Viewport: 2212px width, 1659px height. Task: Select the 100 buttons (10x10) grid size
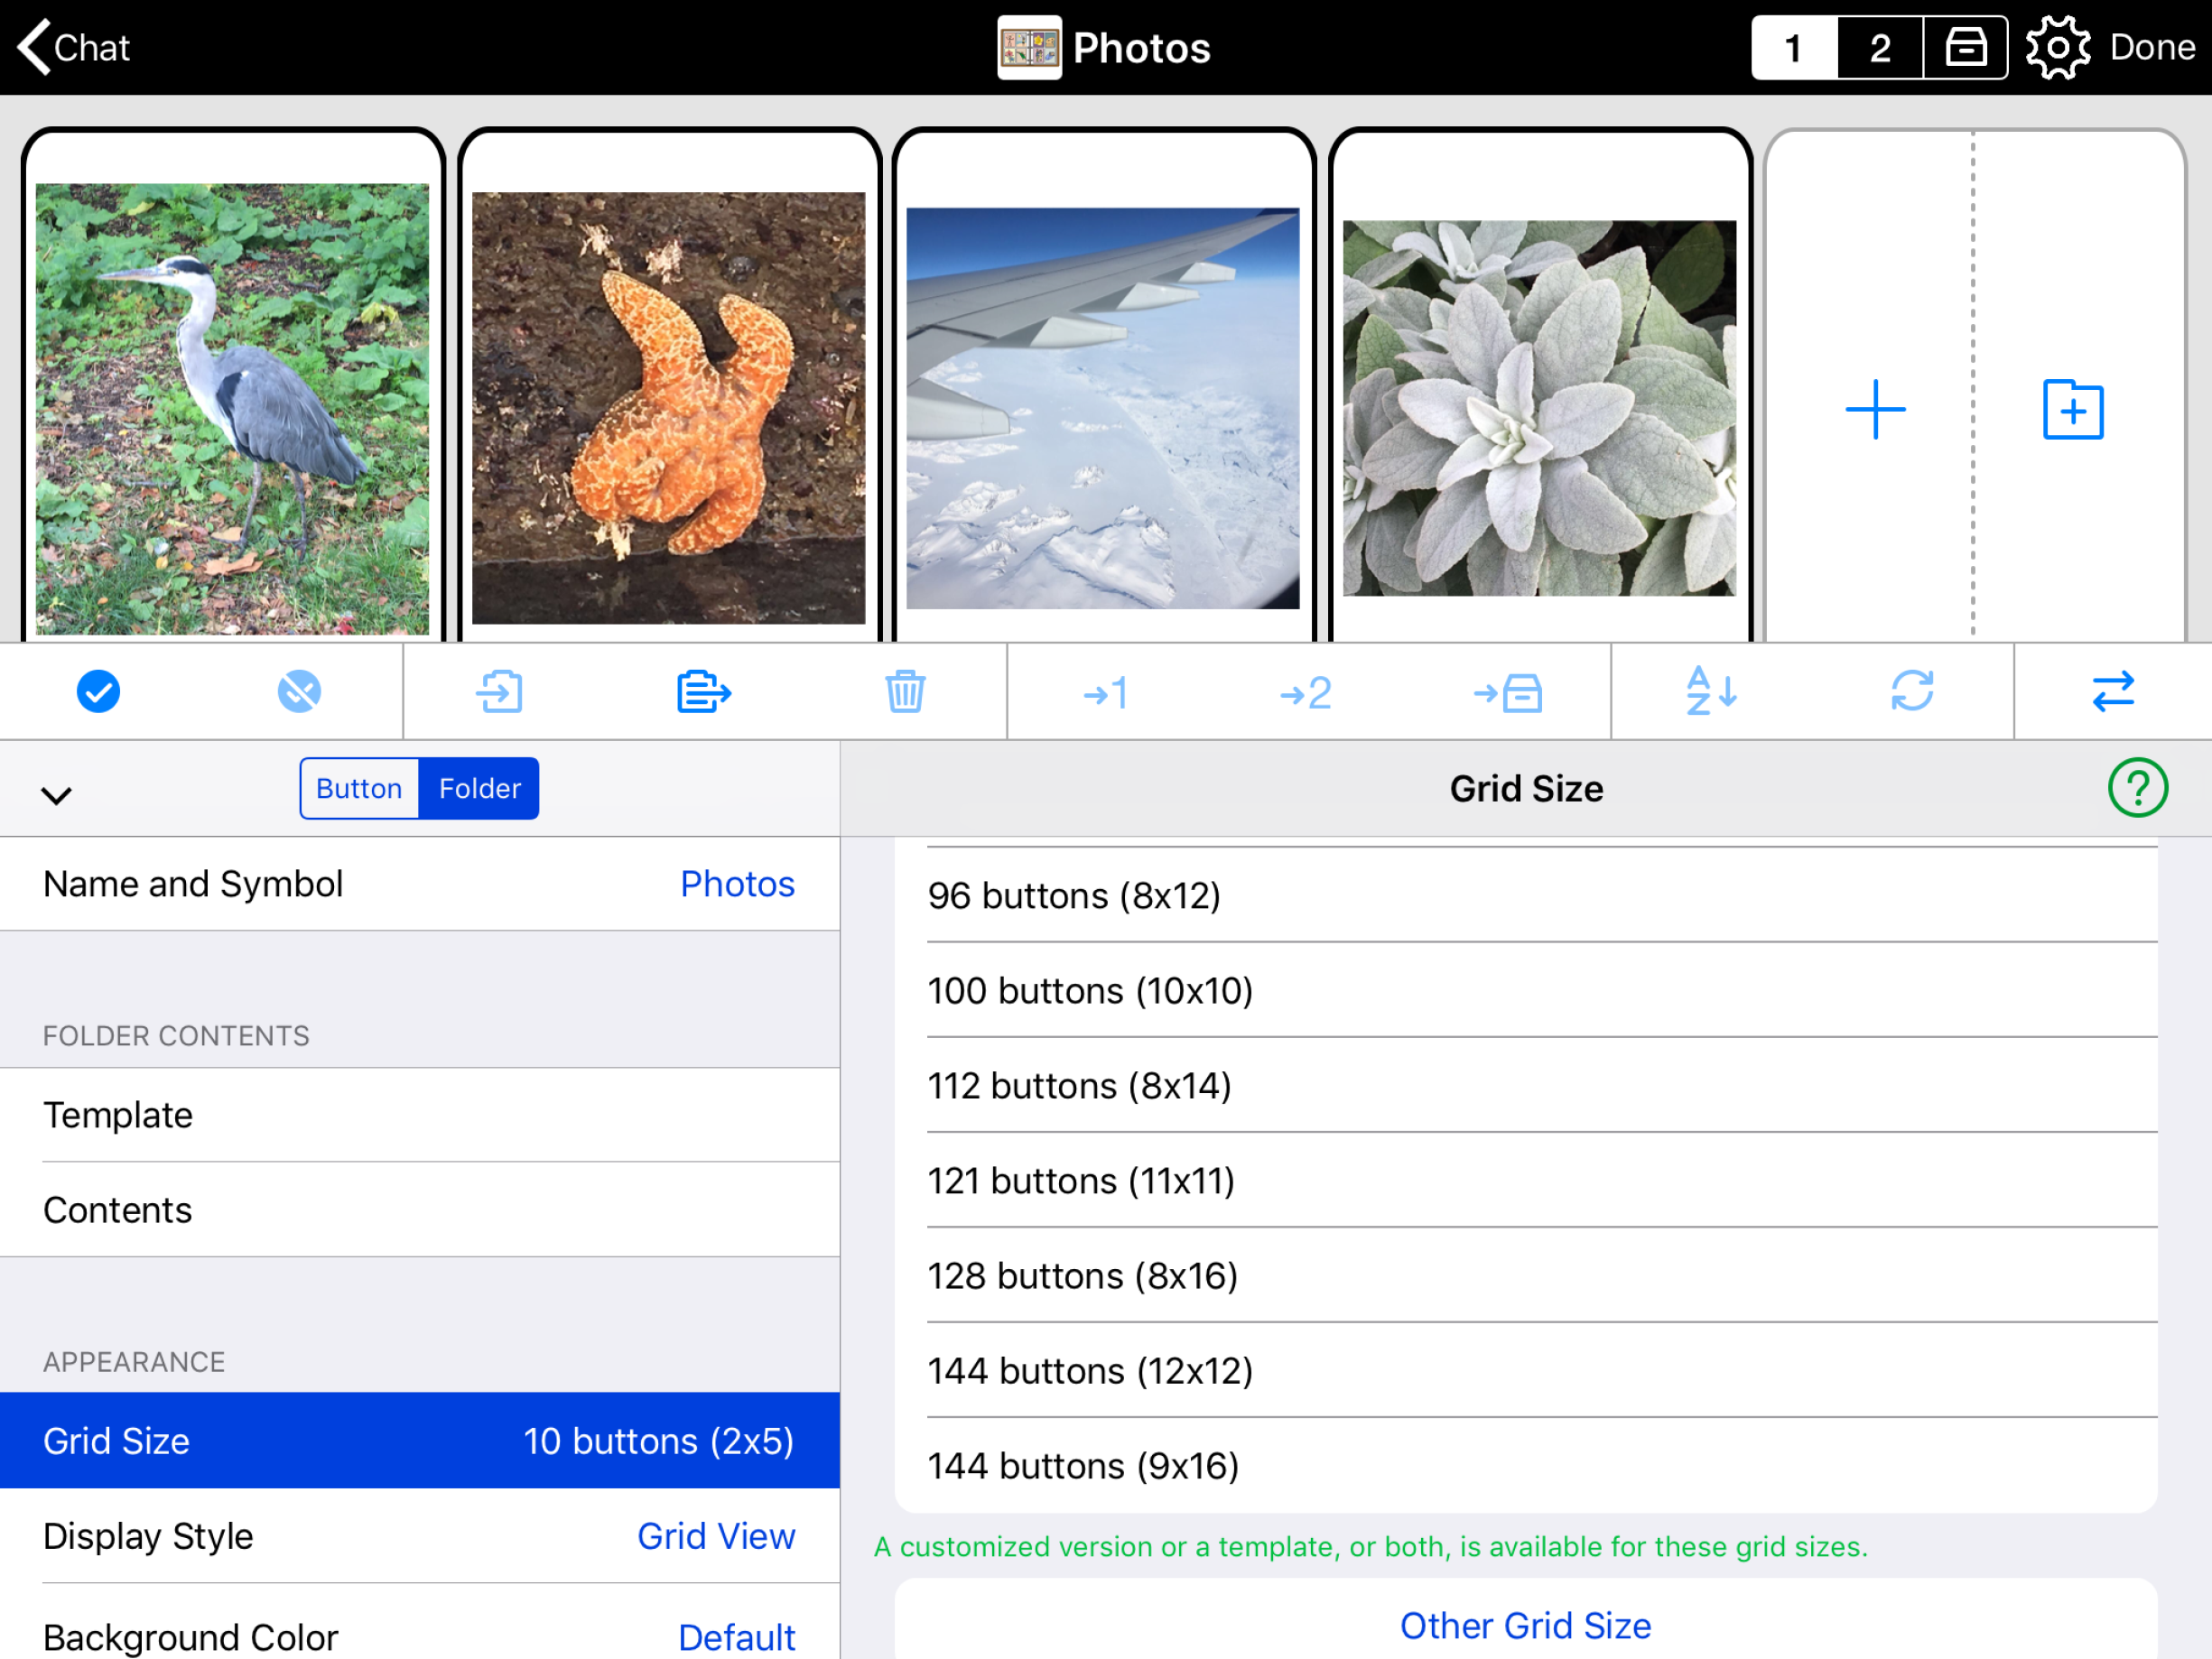click(x=1091, y=990)
